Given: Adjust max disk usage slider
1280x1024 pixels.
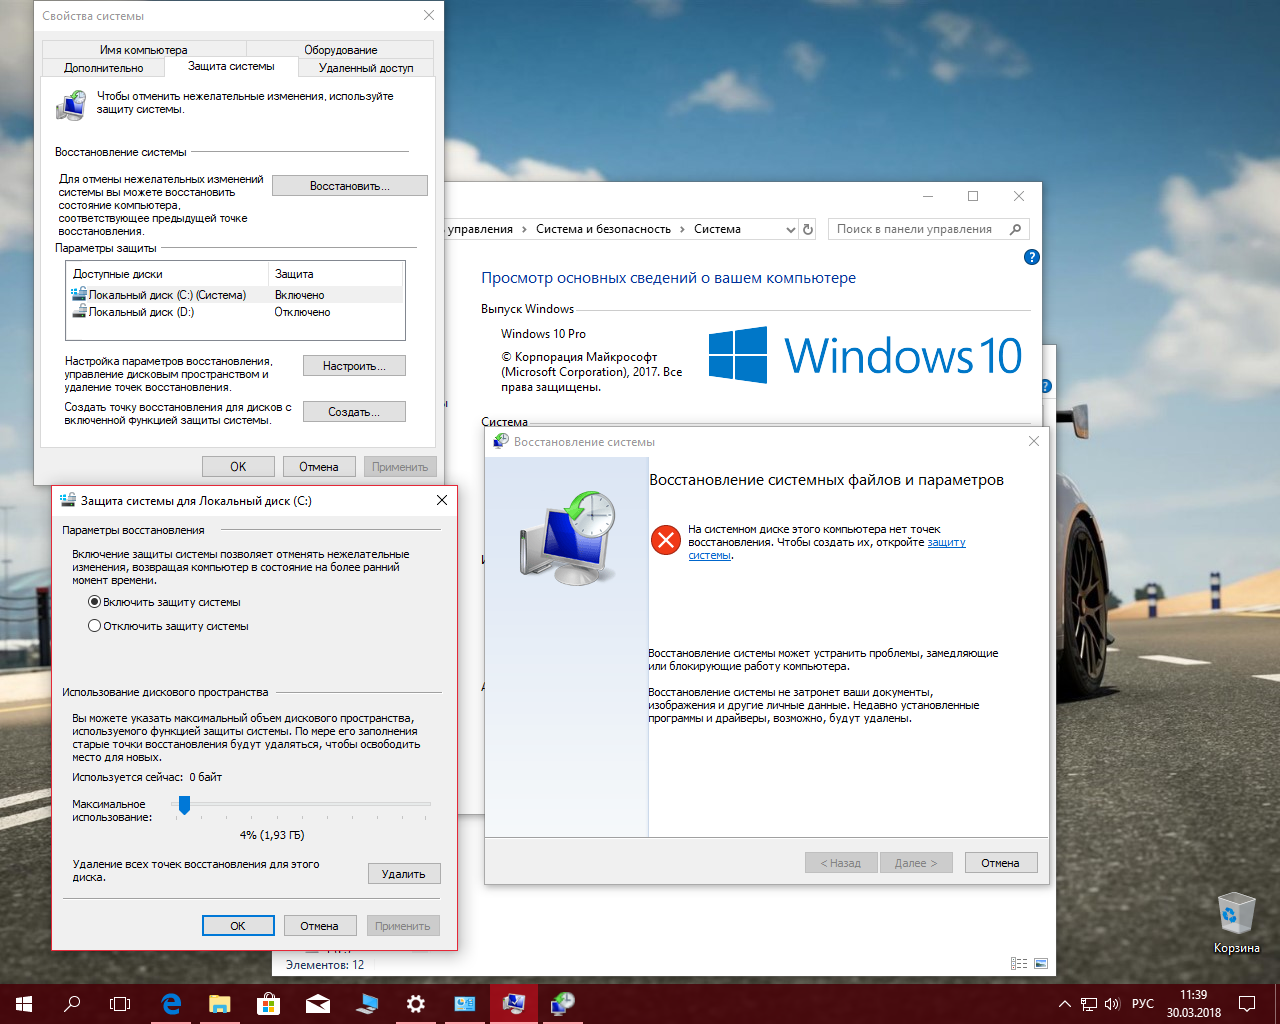Looking at the screenshot, I should (x=184, y=805).
